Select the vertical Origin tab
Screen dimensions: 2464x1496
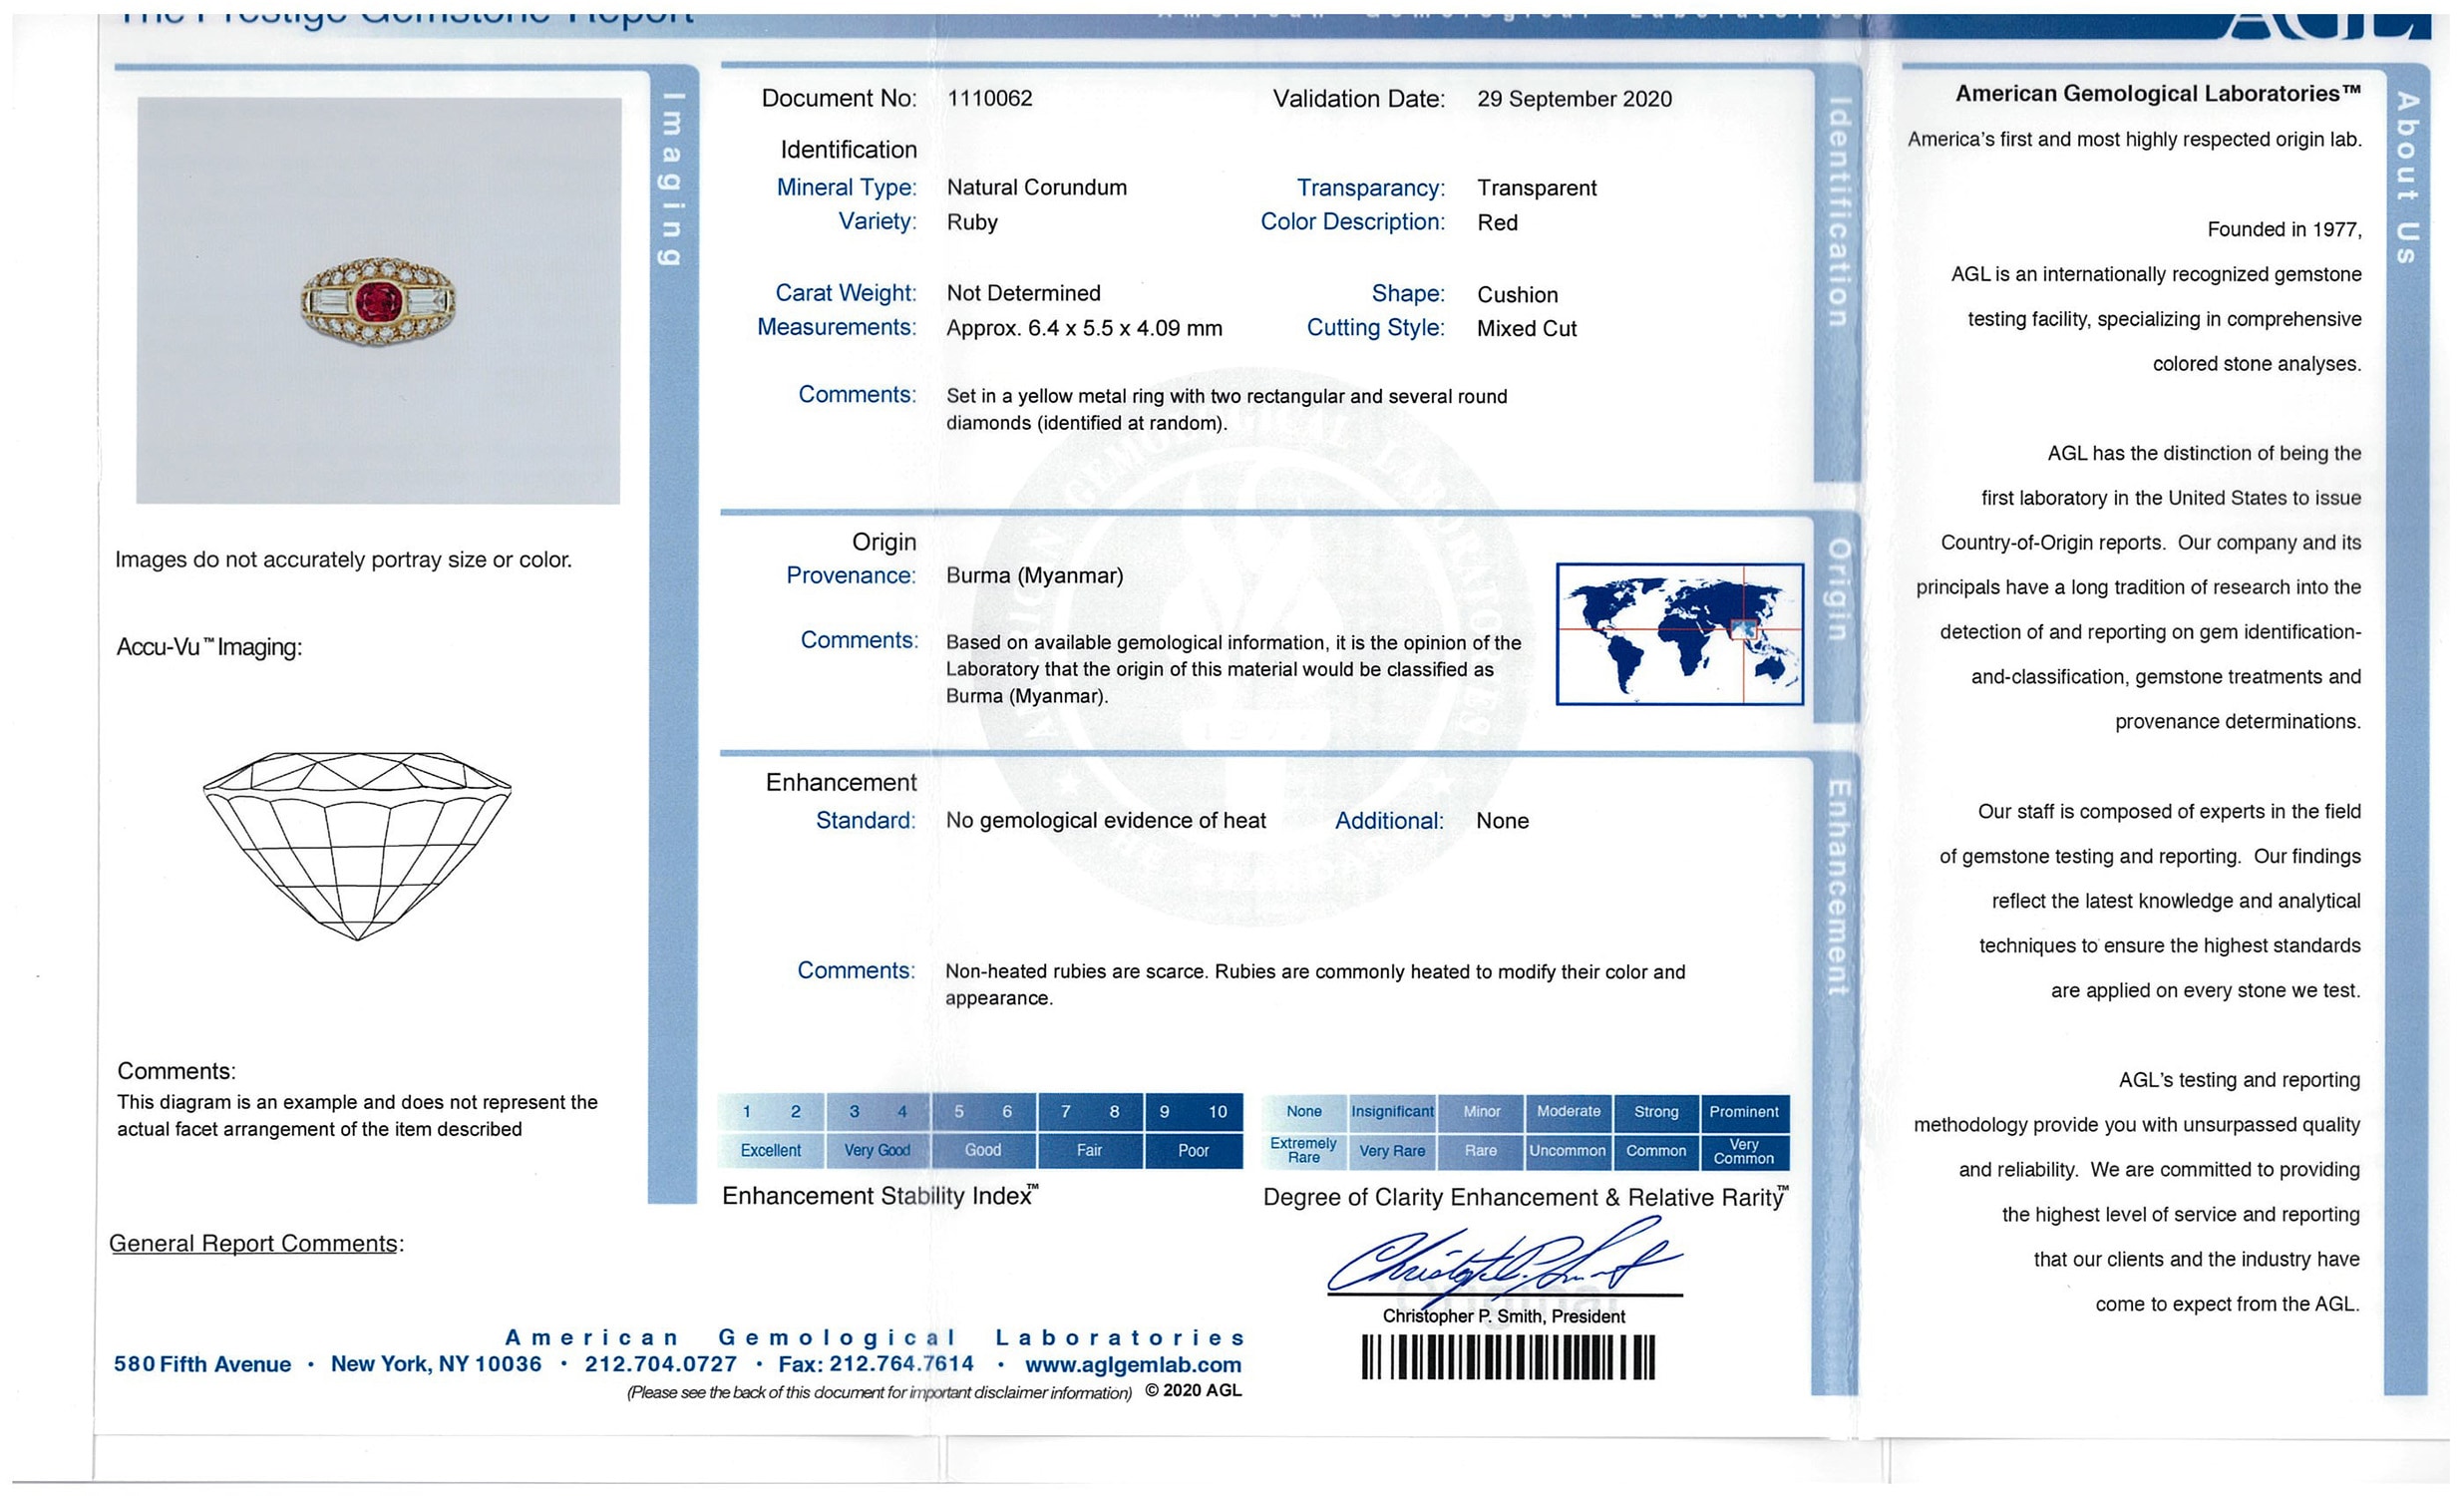[x=1837, y=590]
